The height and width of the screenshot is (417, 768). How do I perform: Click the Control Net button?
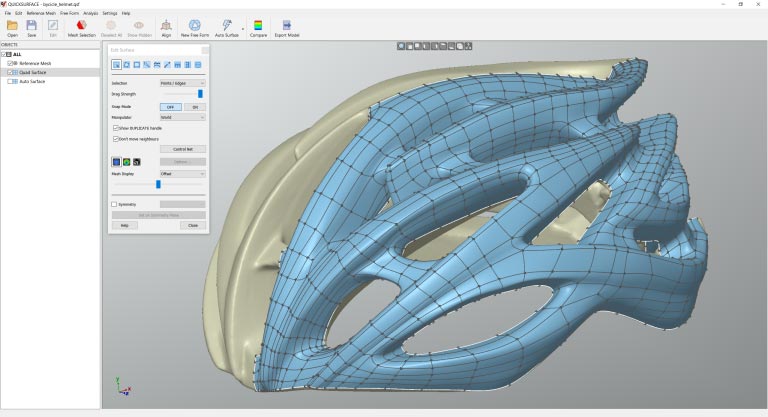pyautogui.click(x=182, y=149)
